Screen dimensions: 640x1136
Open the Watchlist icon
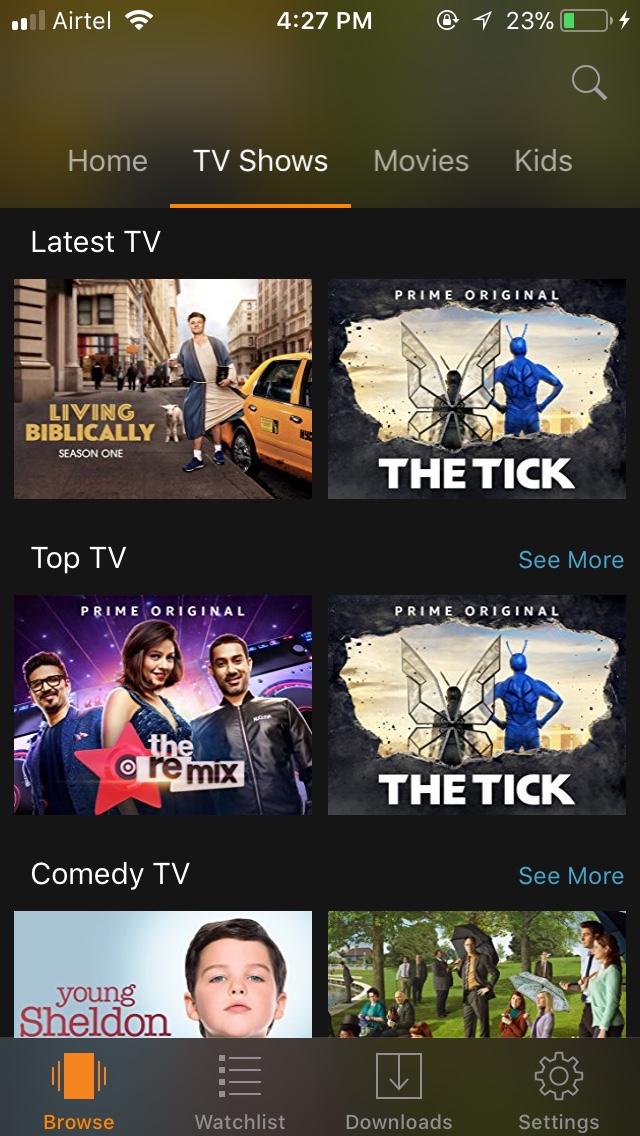point(240,1076)
